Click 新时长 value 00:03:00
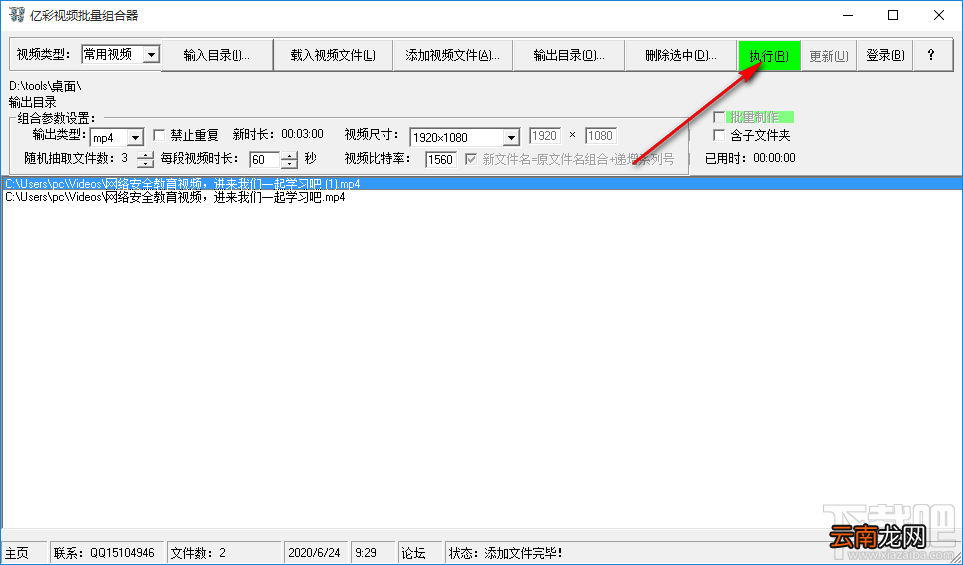Image resolution: width=963 pixels, height=565 pixels. (x=302, y=134)
